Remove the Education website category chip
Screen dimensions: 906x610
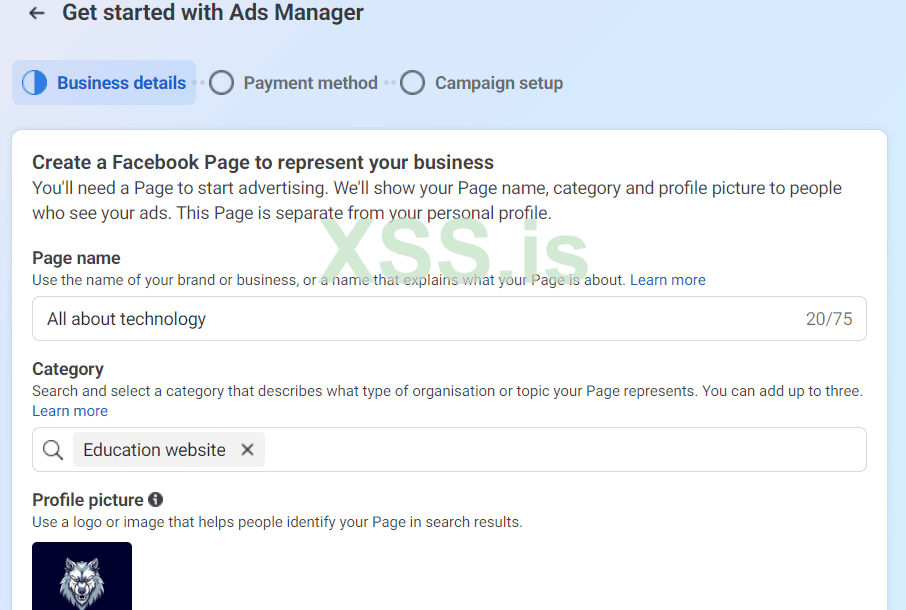click(247, 450)
